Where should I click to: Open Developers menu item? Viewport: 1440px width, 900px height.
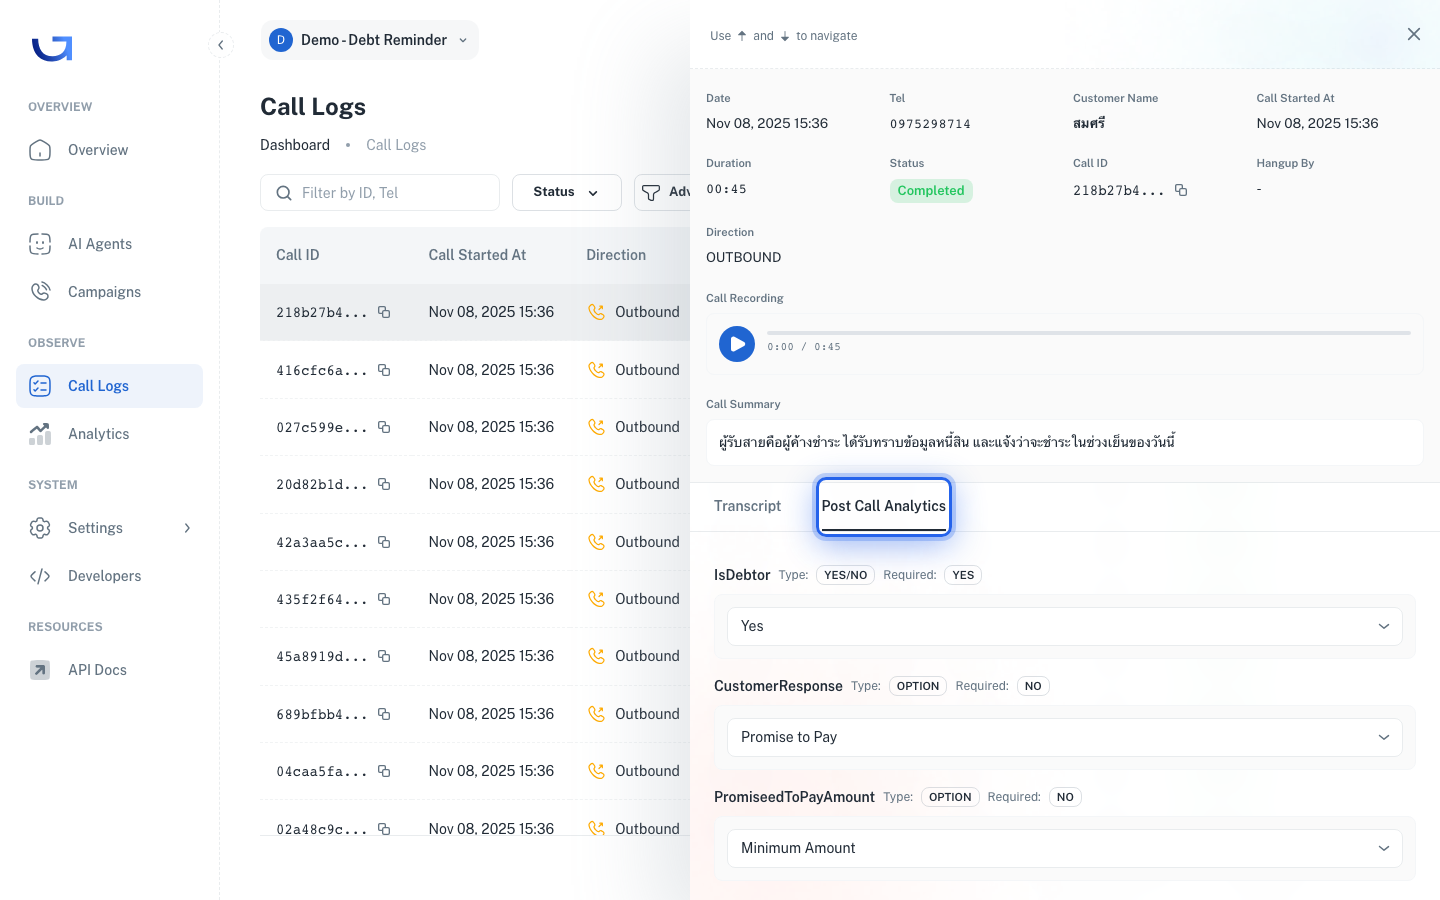point(110,576)
